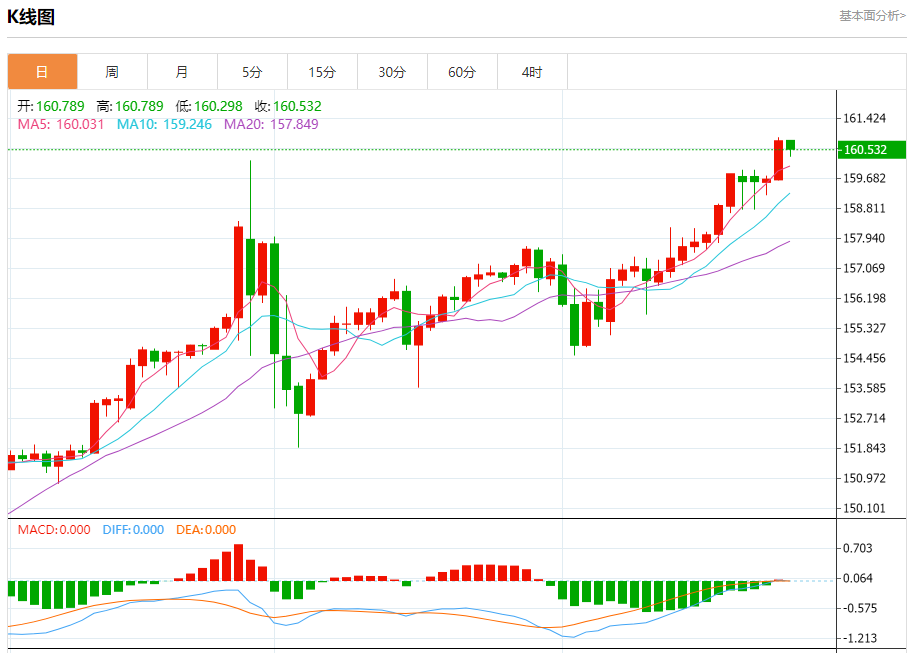Click the 0.703 MACD axis label

pyautogui.click(x=857, y=548)
